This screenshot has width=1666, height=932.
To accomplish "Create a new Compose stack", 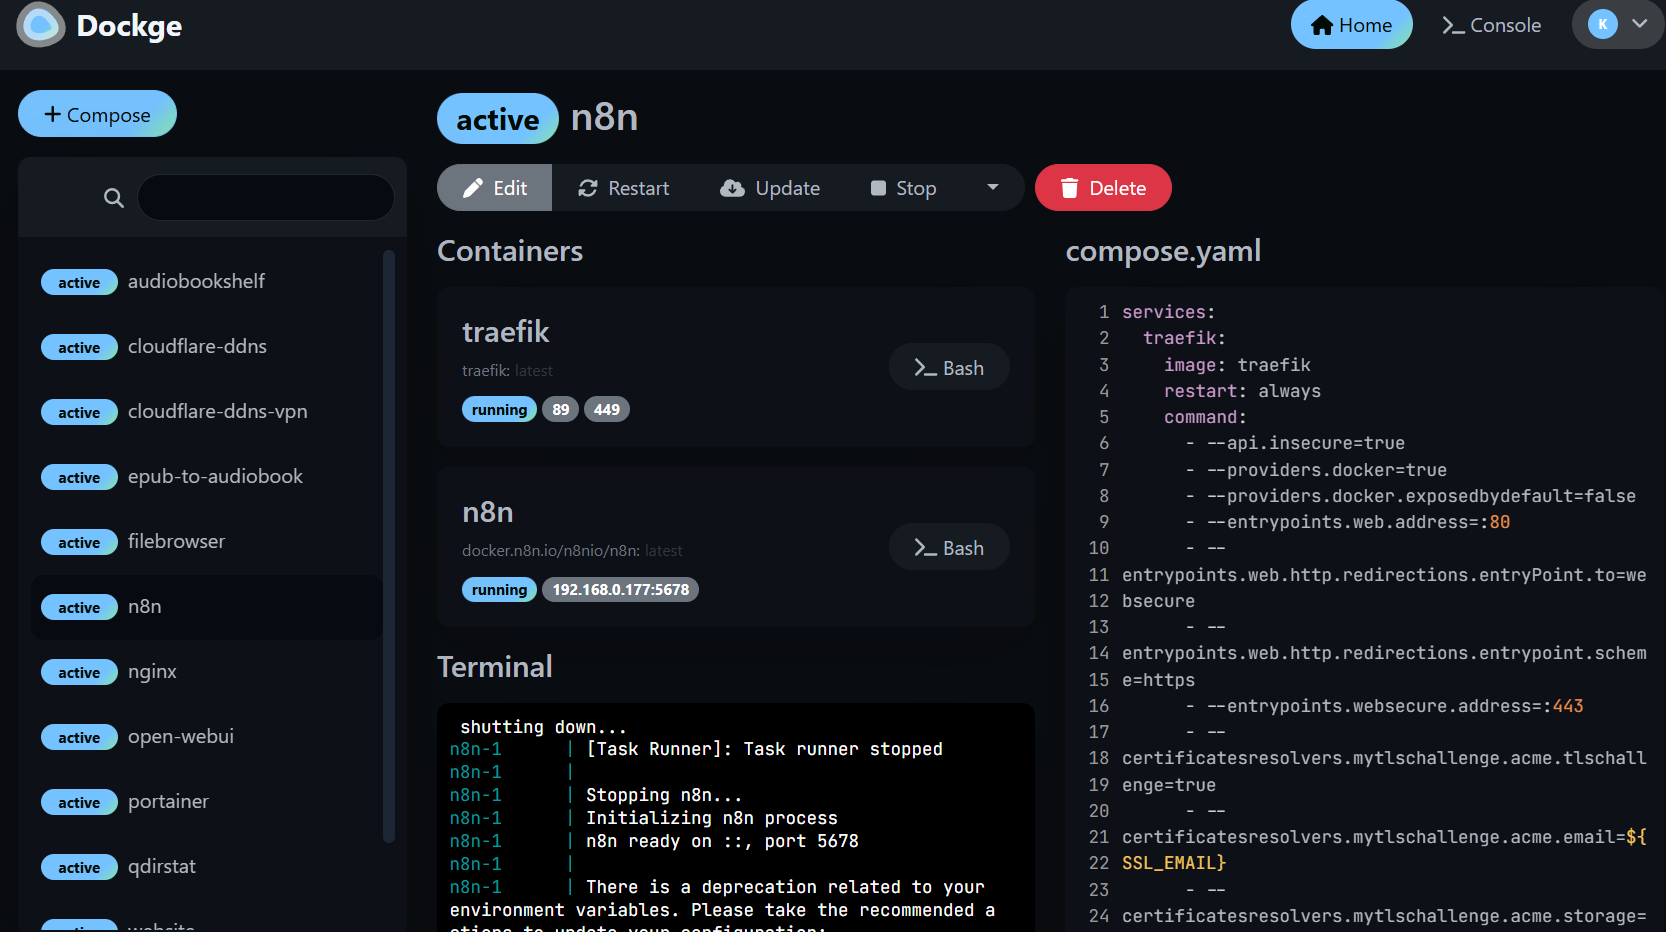I will [97, 114].
